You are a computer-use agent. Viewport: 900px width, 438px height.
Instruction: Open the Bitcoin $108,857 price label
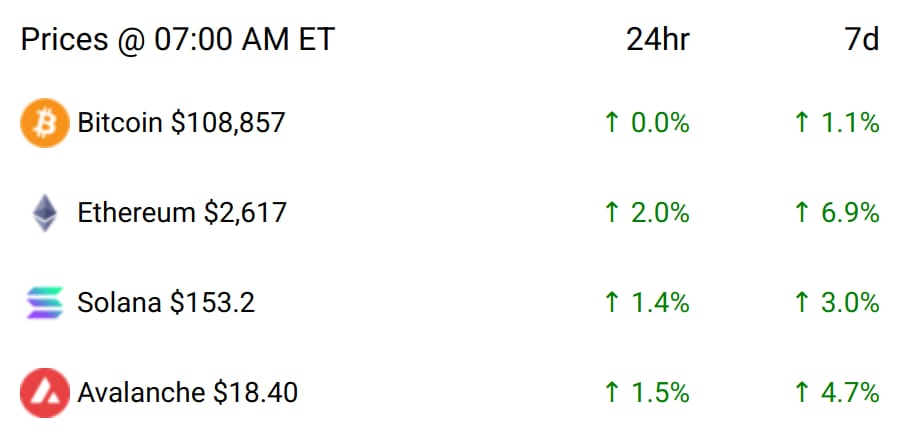[181, 123]
